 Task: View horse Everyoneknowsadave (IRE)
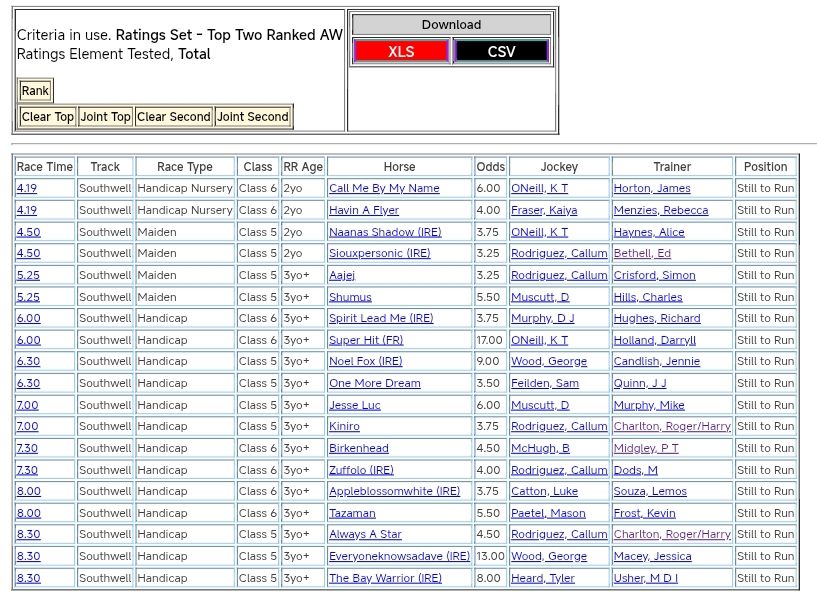click(399, 556)
